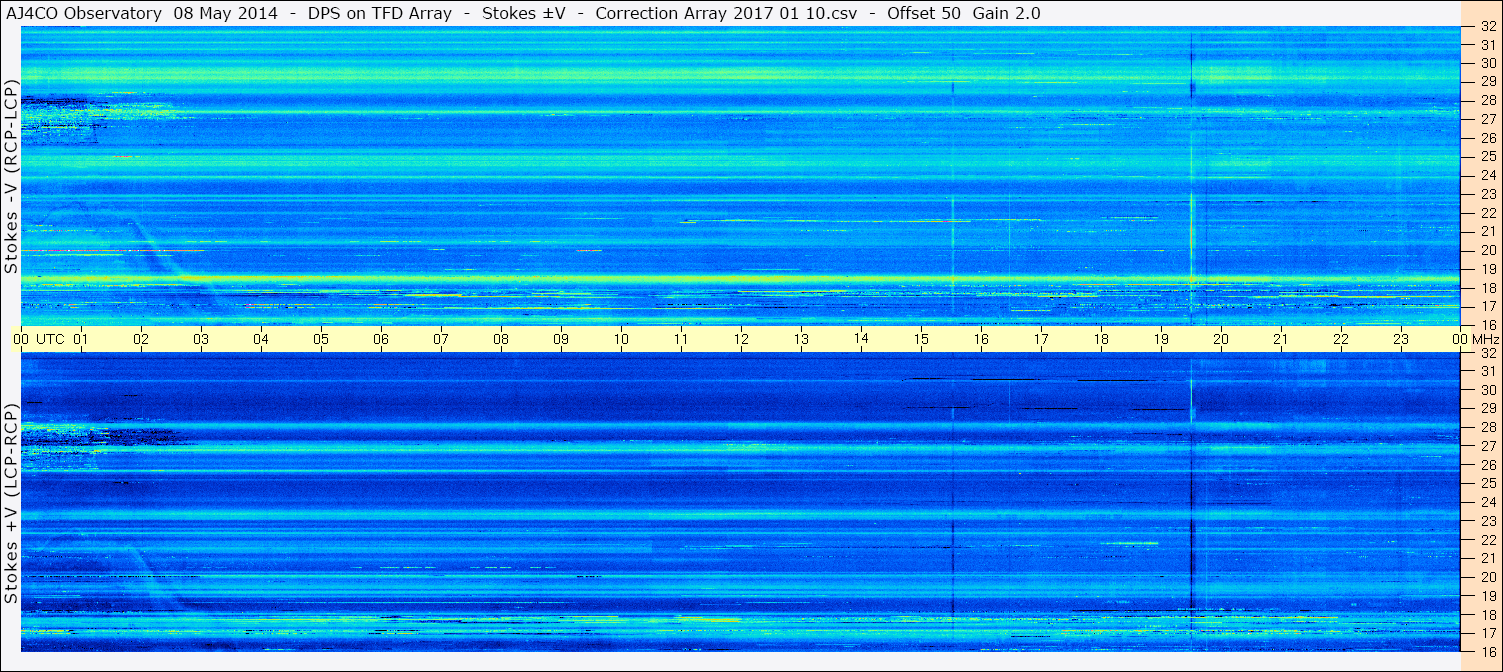The height and width of the screenshot is (672, 1503).
Task: Click the 32 MHz label in upper panel
Action: tap(1487, 27)
